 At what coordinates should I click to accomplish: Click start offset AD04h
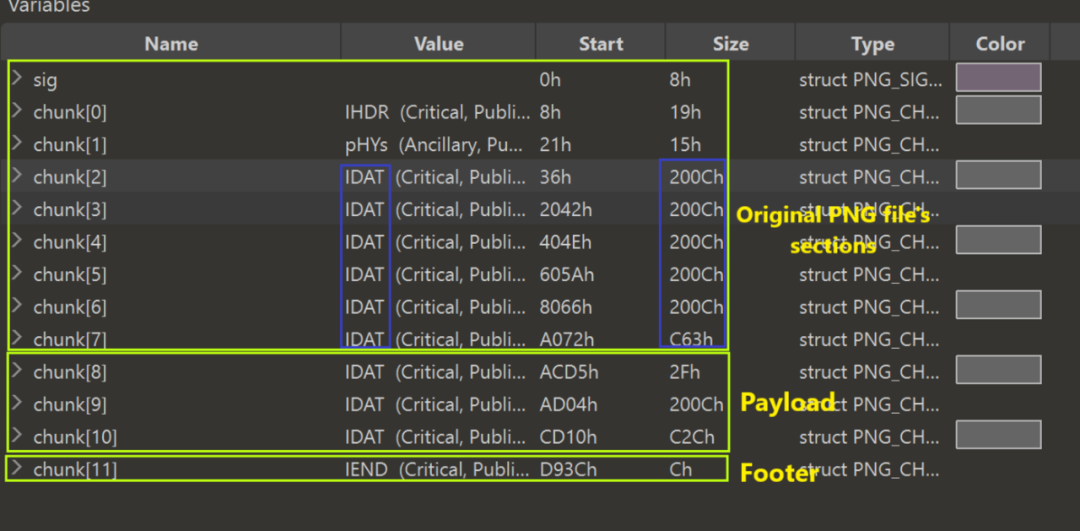pos(568,404)
